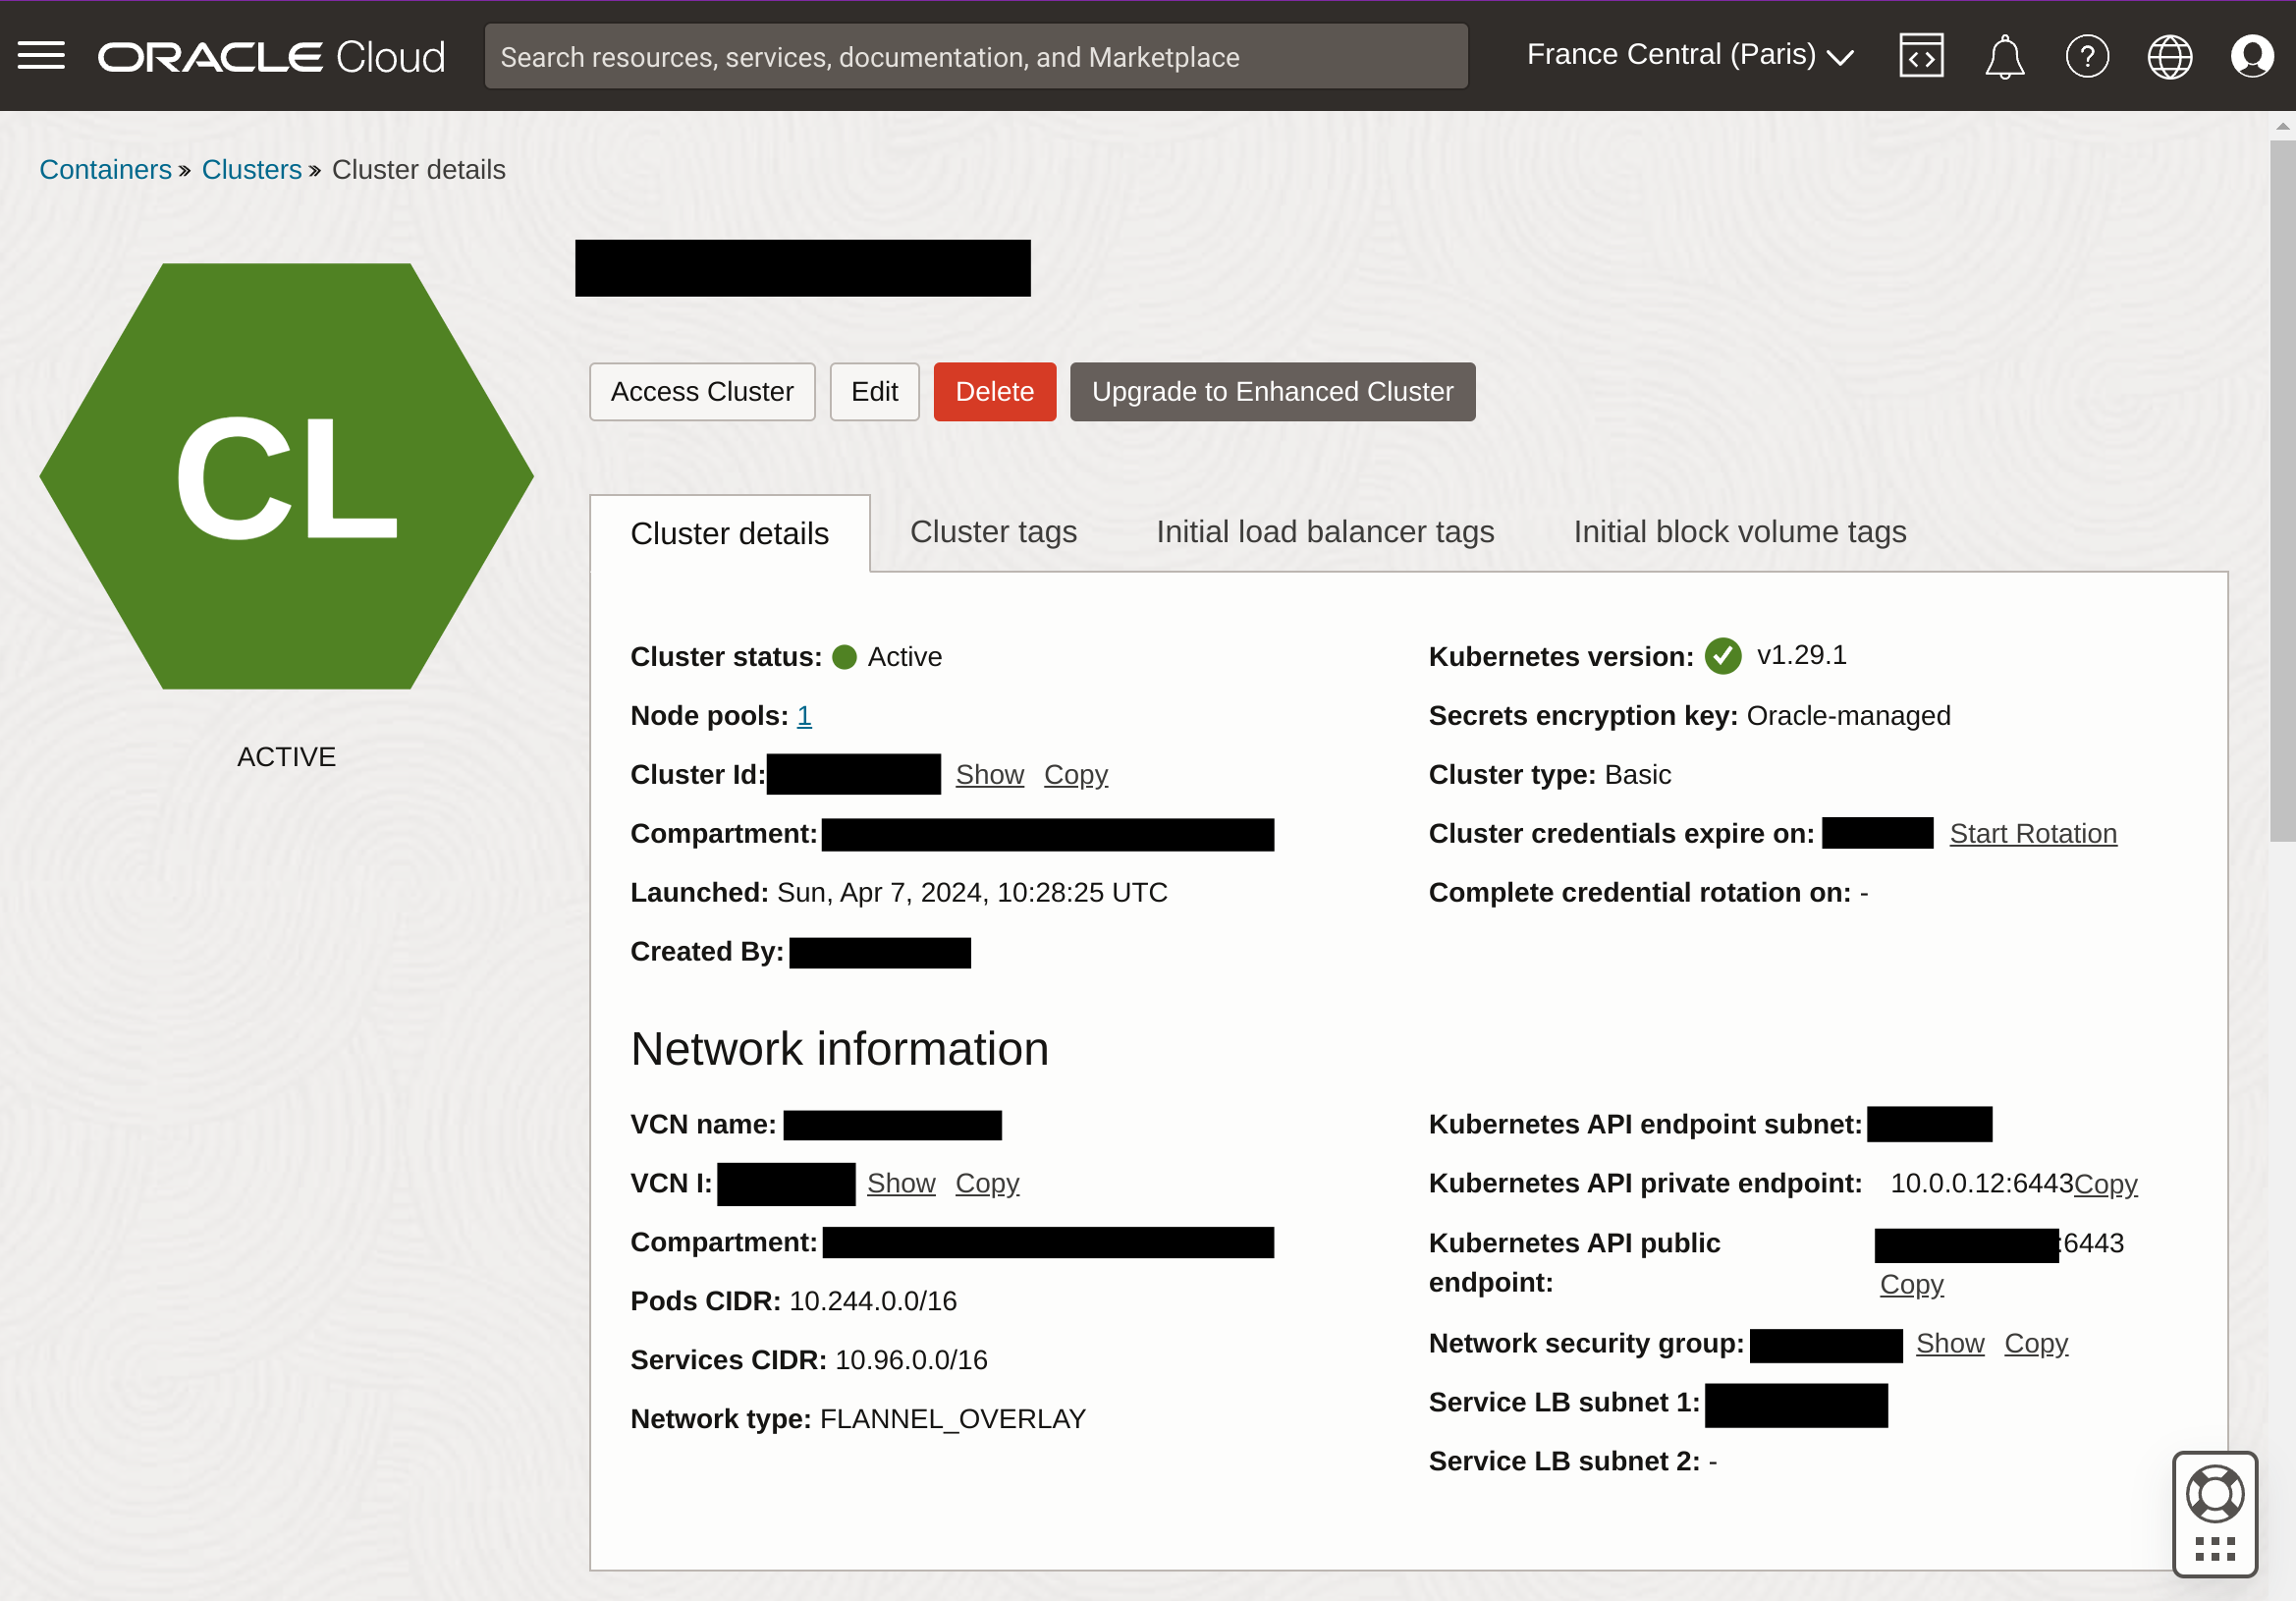Select the Cluster details tab
The image size is (2296, 1601).
(729, 533)
